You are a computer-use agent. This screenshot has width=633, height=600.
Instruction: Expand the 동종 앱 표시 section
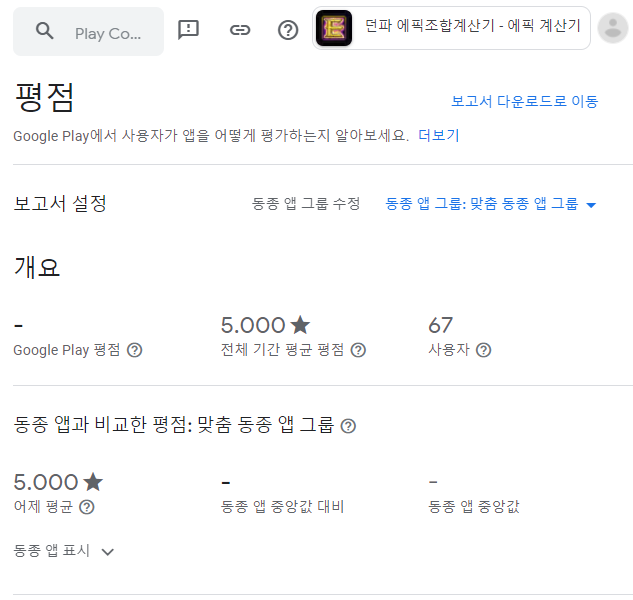click(x=64, y=551)
